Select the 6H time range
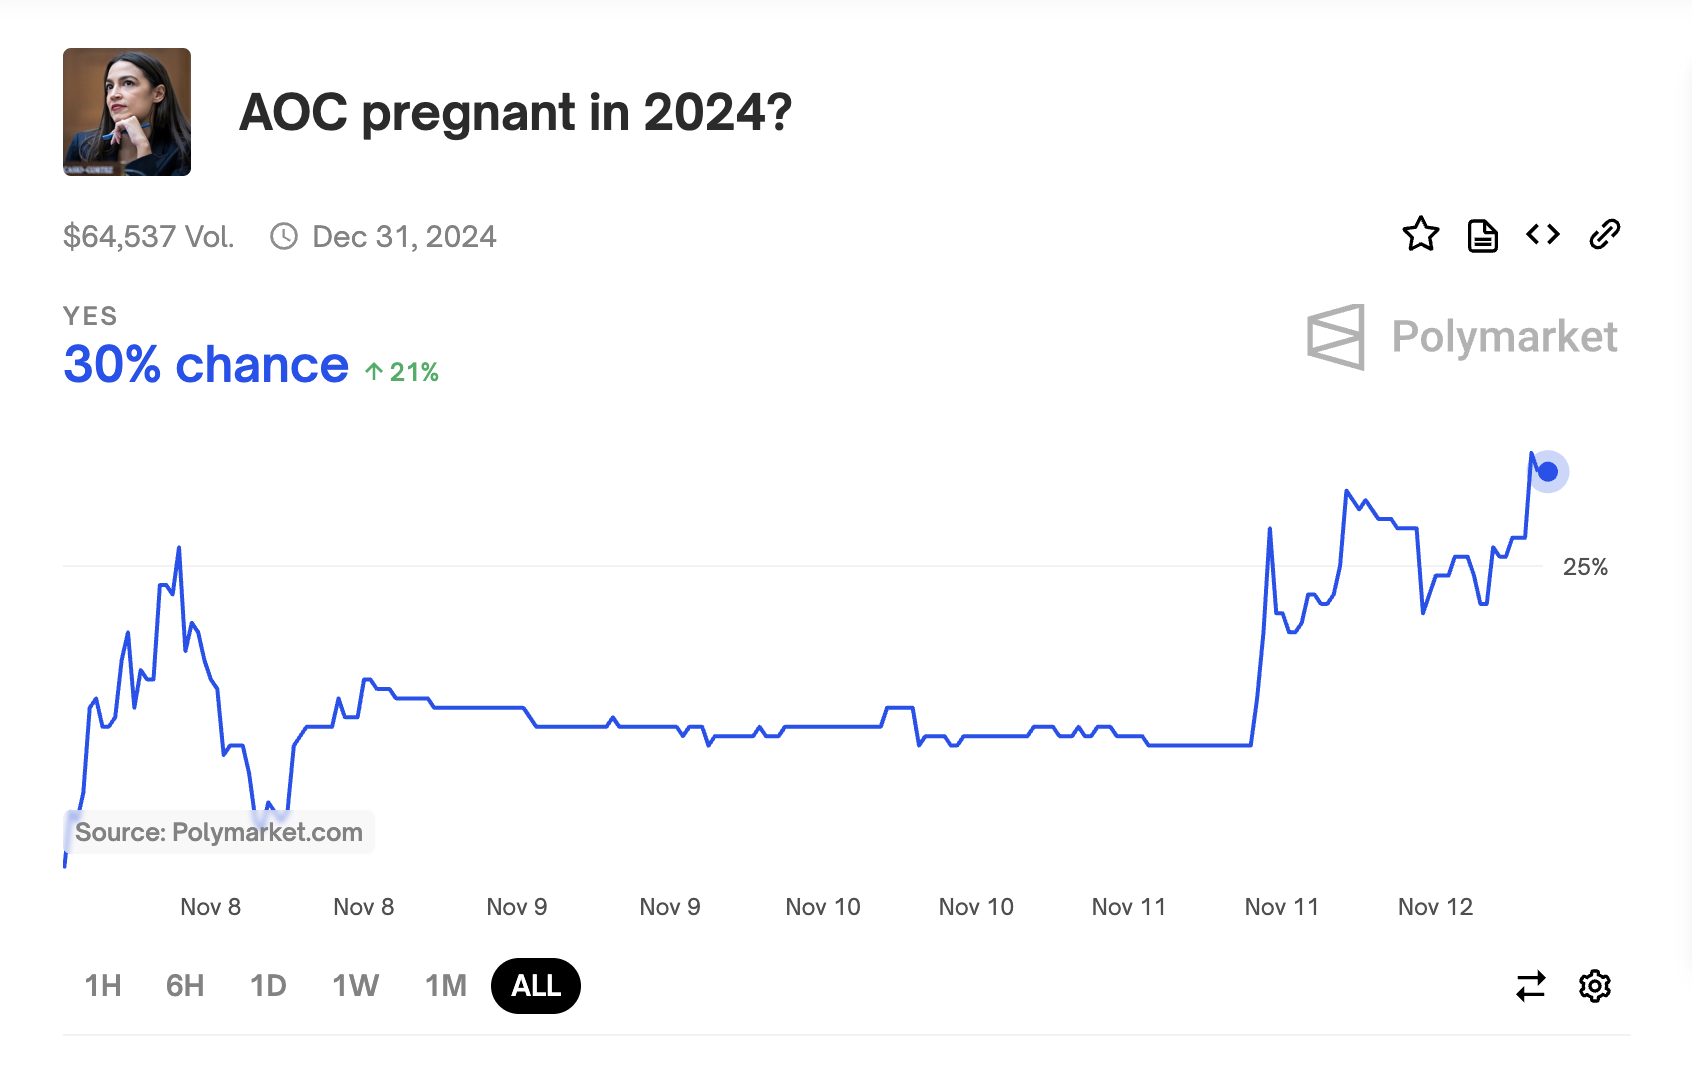This screenshot has width=1692, height=1086. point(185,986)
